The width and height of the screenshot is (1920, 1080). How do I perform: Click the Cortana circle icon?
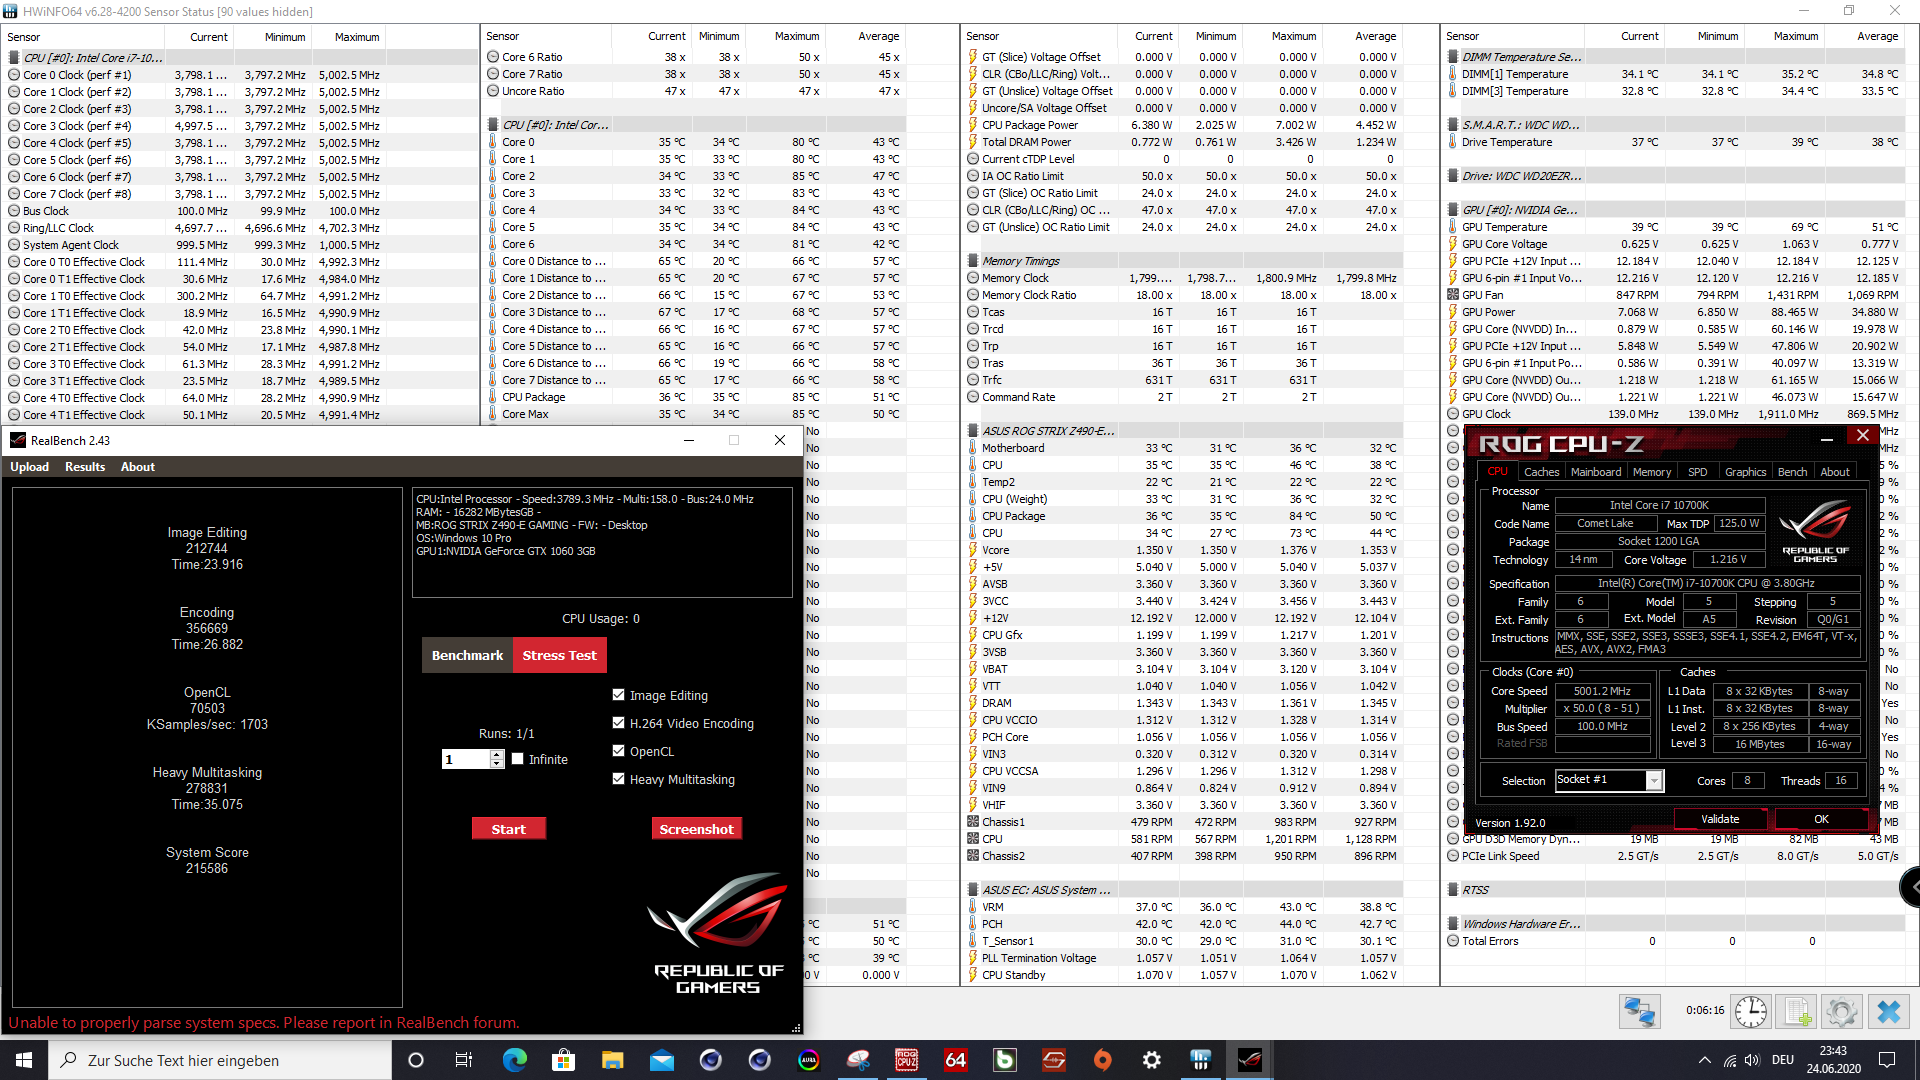(x=416, y=1060)
